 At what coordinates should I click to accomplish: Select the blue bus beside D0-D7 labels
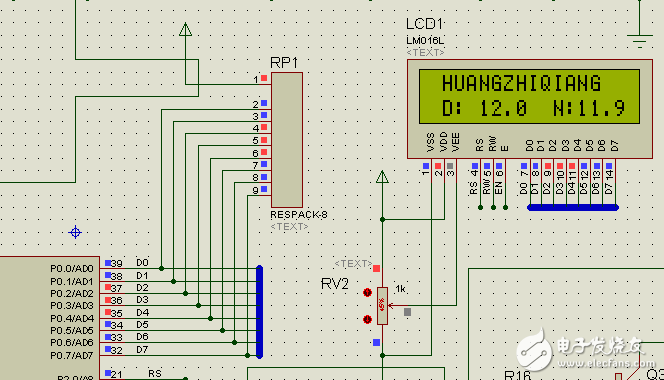coord(260,312)
